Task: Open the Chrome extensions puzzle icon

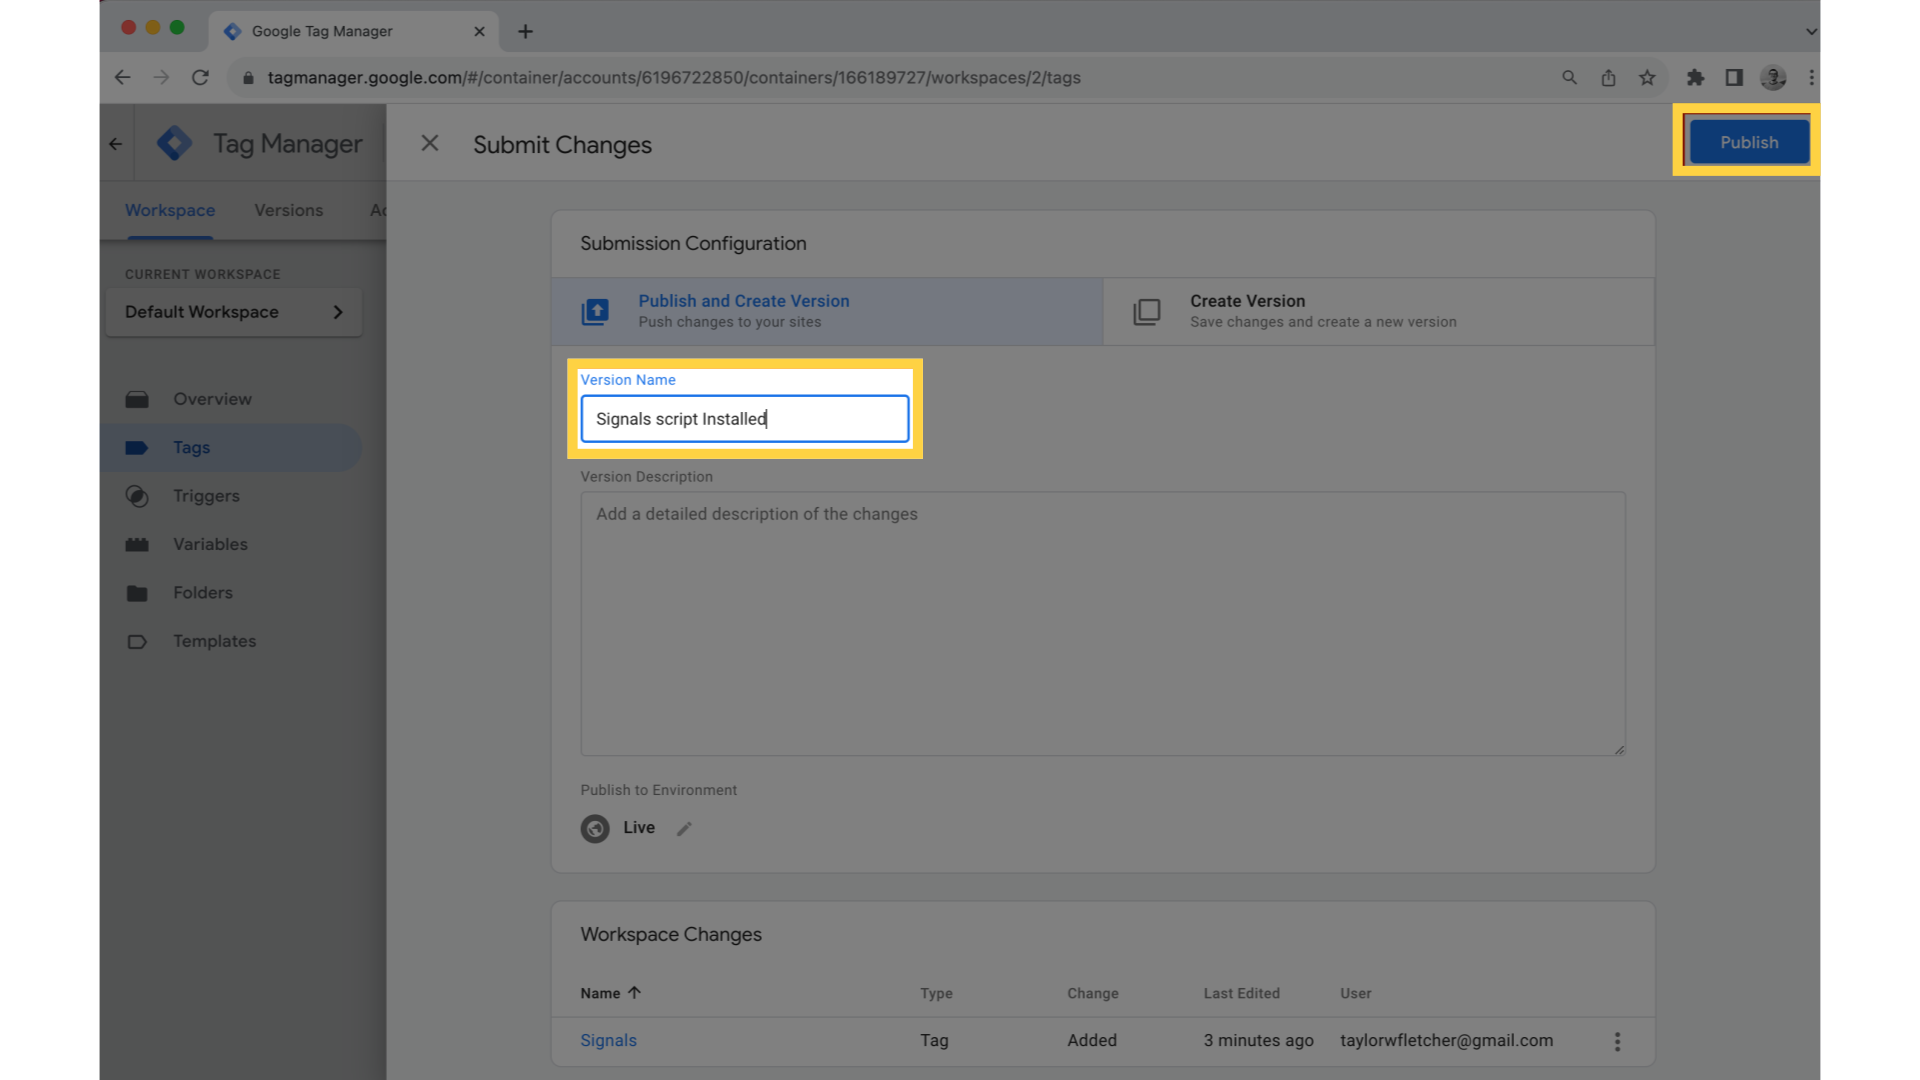Action: pyautogui.click(x=1695, y=77)
